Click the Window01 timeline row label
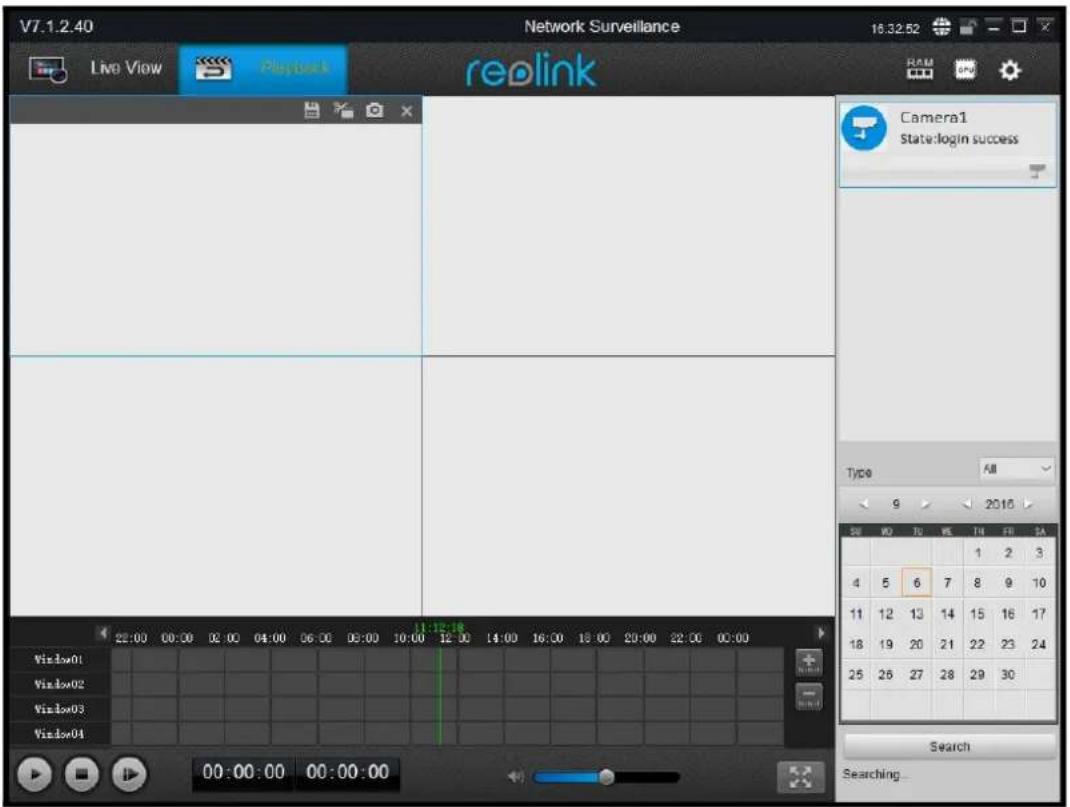This screenshot has height=807, width=1070. pyautogui.click(x=59, y=660)
